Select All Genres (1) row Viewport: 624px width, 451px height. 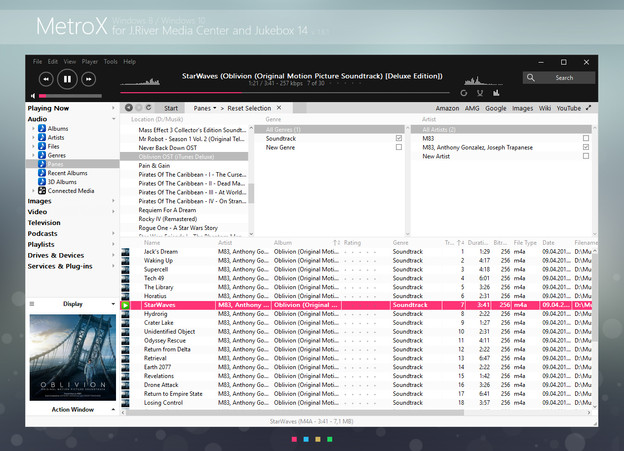(329, 129)
